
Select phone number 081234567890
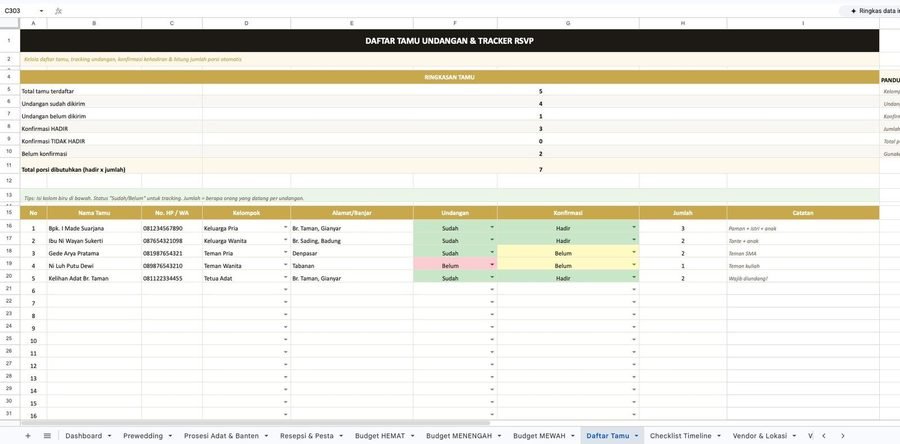[x=172, y=228]
